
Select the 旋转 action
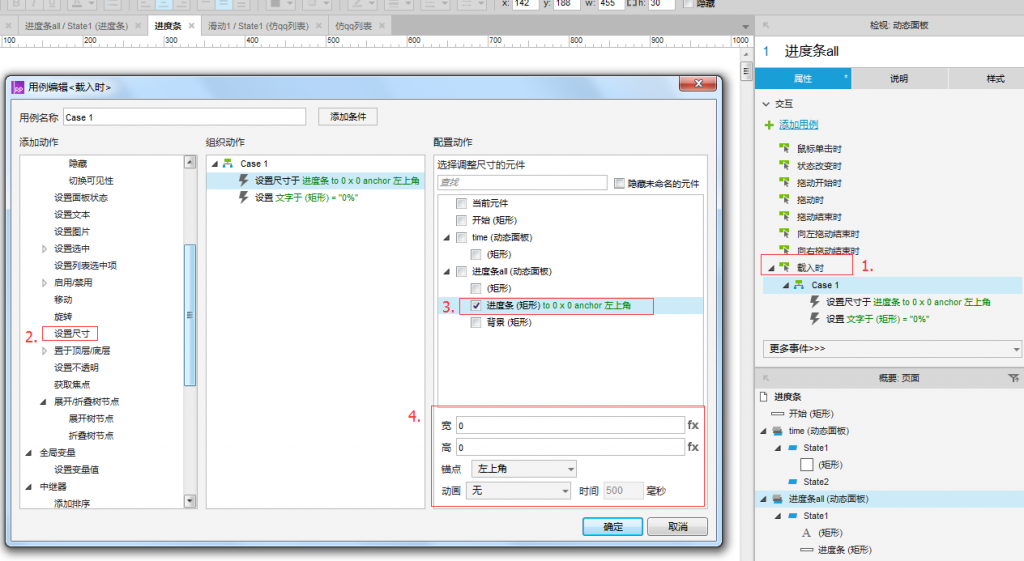click(x=63, y=317)
